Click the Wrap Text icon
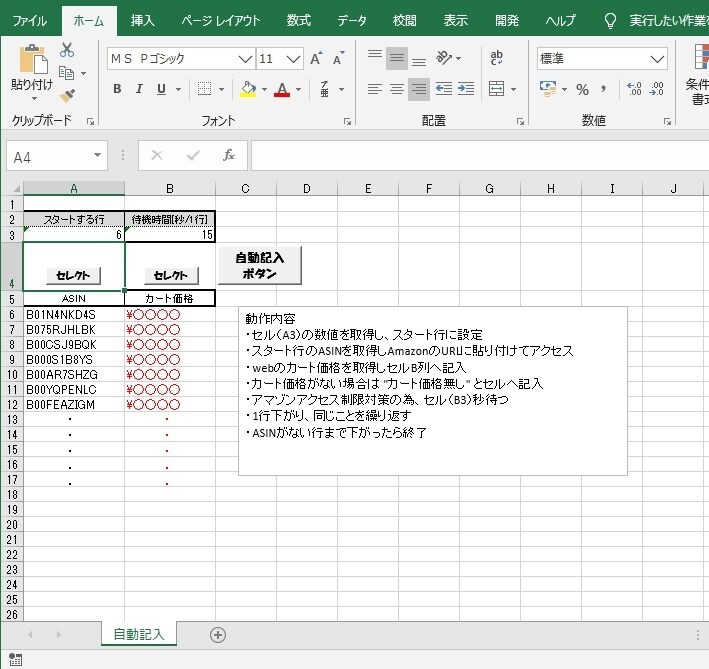Screen dimensions: 709x669 click(x=496, y=58)
